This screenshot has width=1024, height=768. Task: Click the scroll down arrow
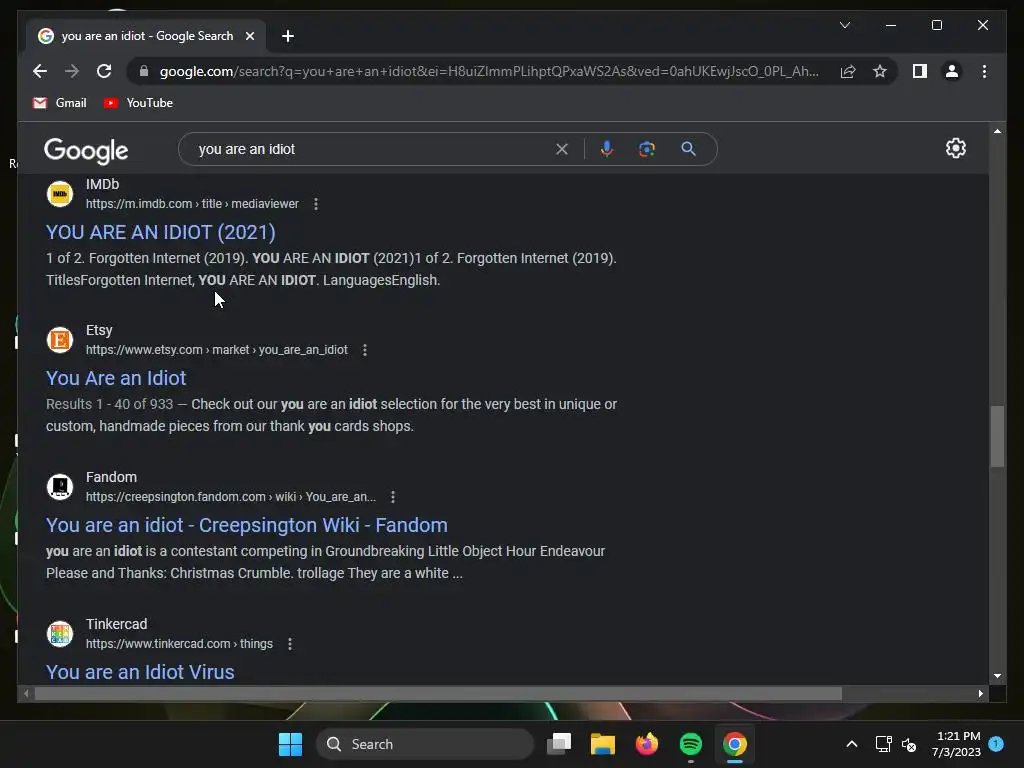coord(997,677)
